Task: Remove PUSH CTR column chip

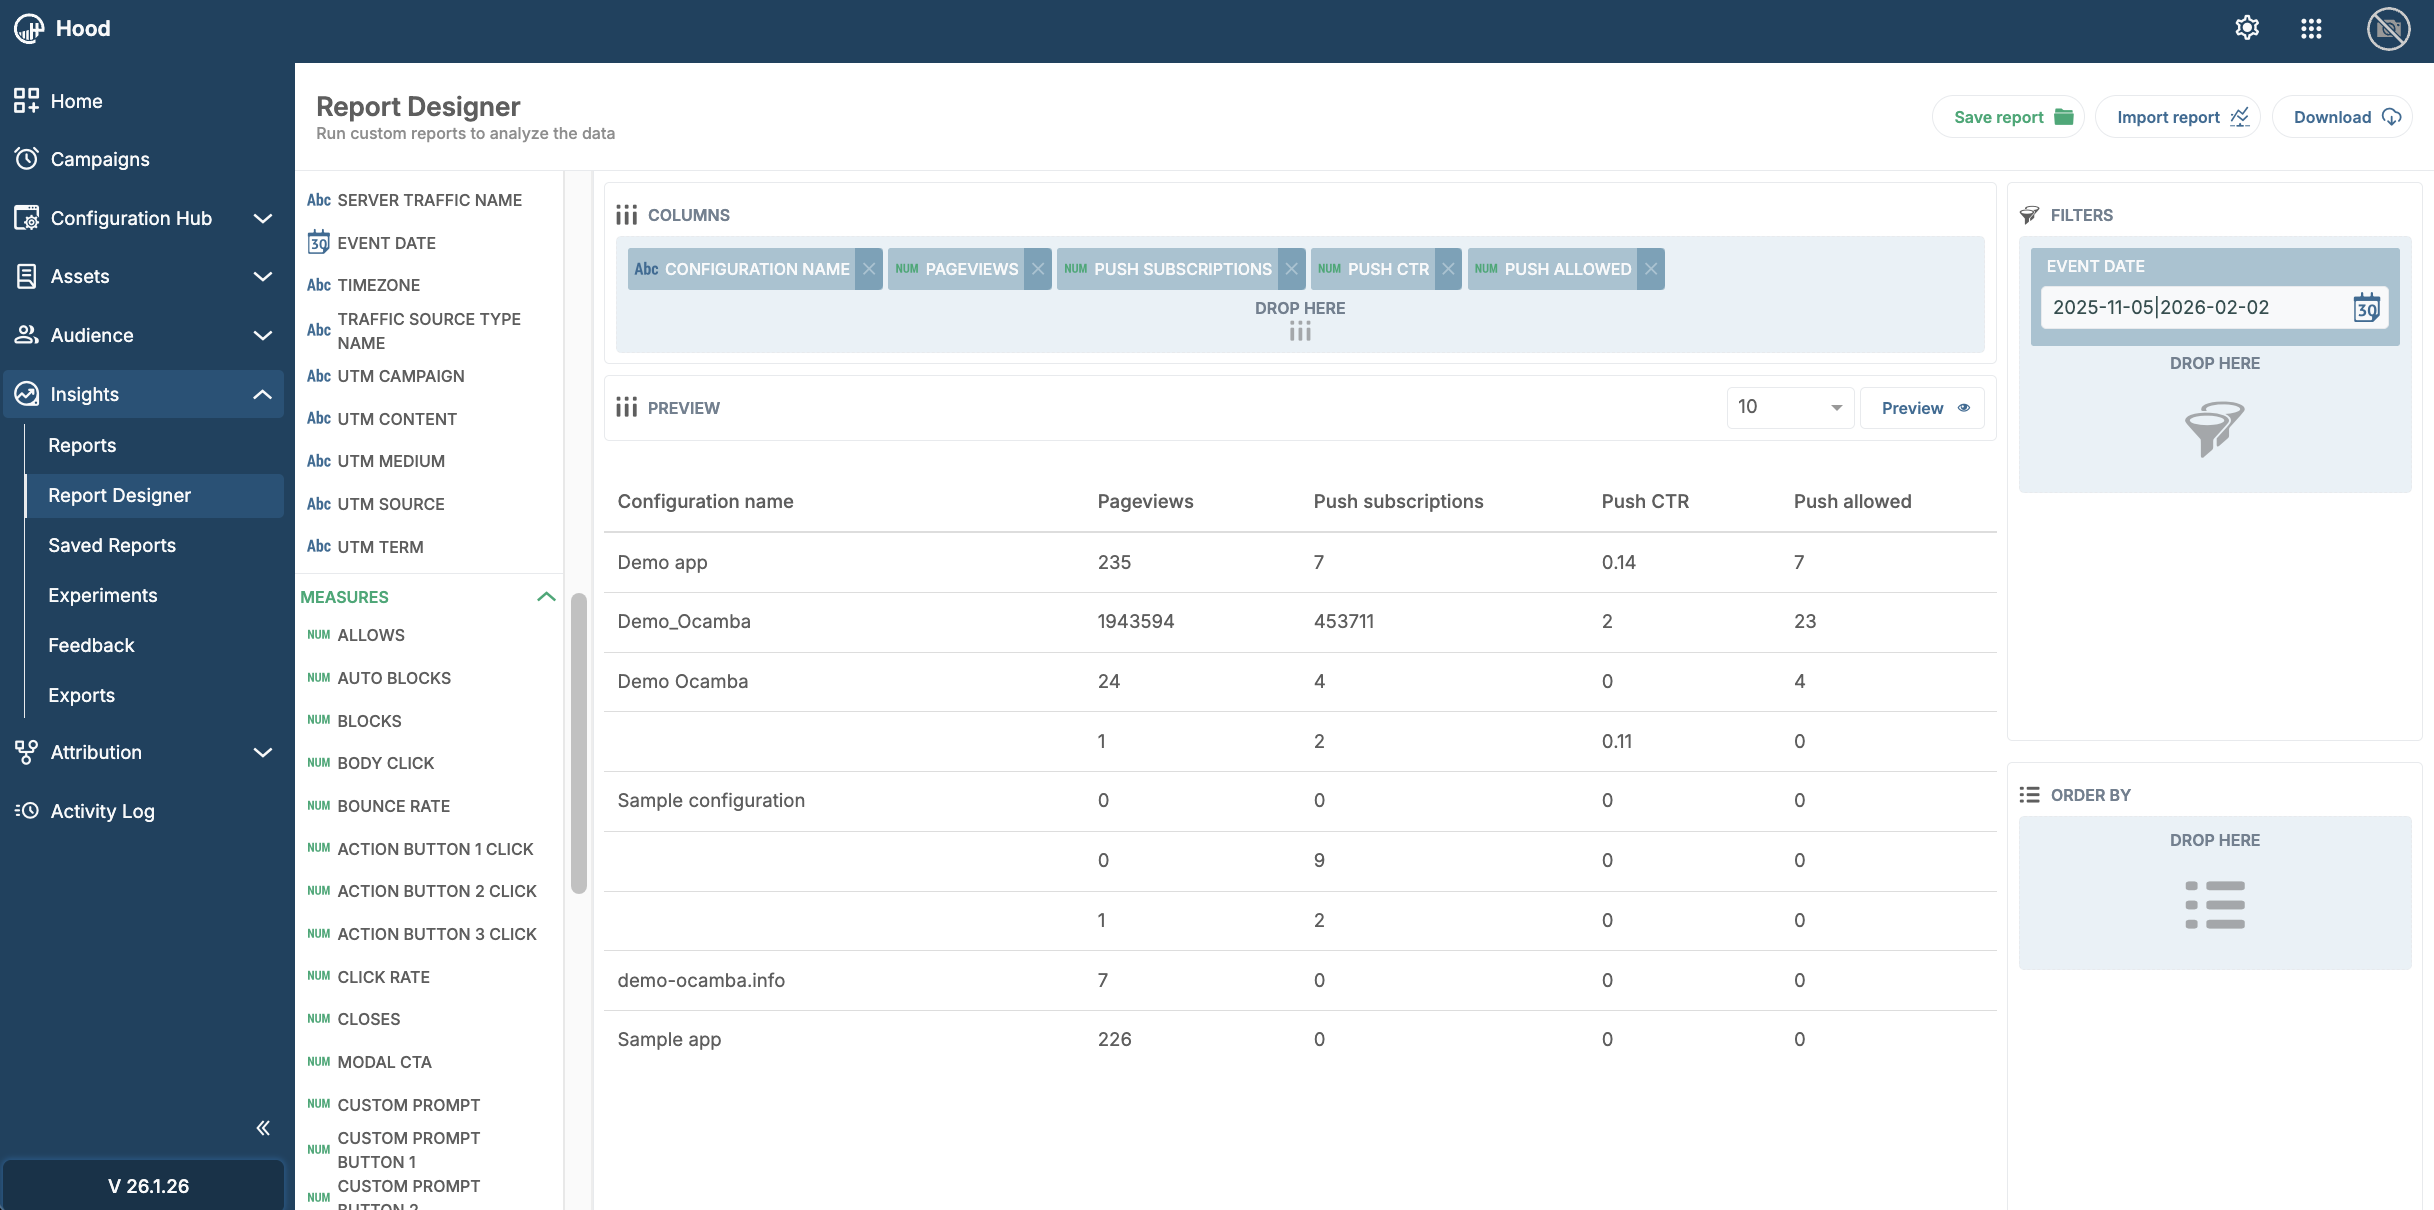Action: click(x=1448, y=269)
